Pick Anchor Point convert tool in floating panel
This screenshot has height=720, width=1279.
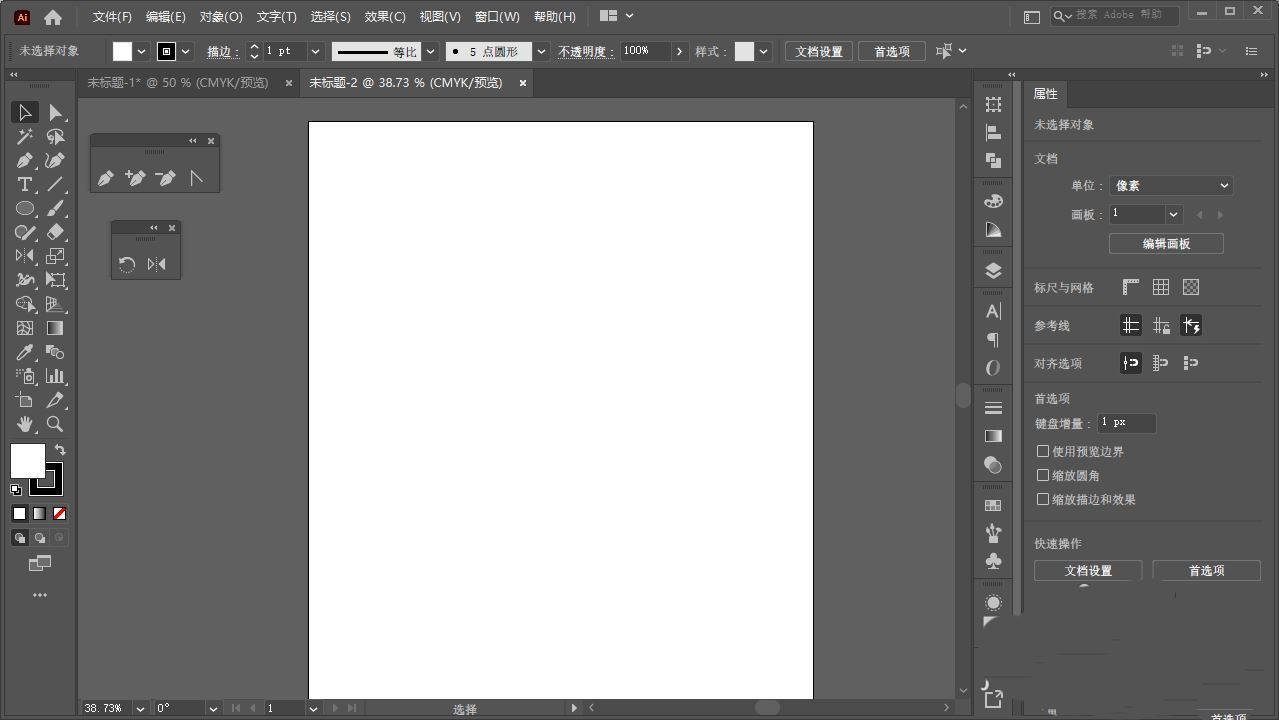pos(196,178)
